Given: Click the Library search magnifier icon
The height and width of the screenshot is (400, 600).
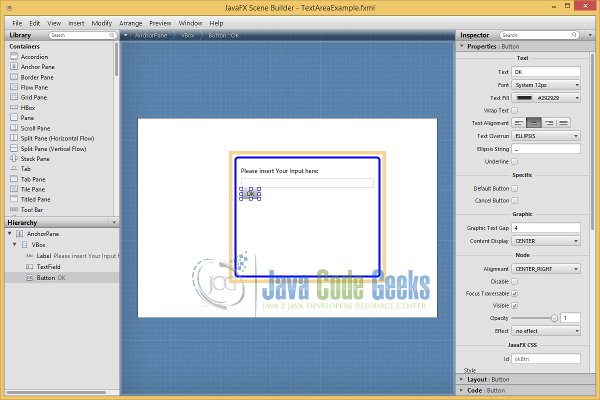Looking at the screenshot, I should tap(112, 35).
